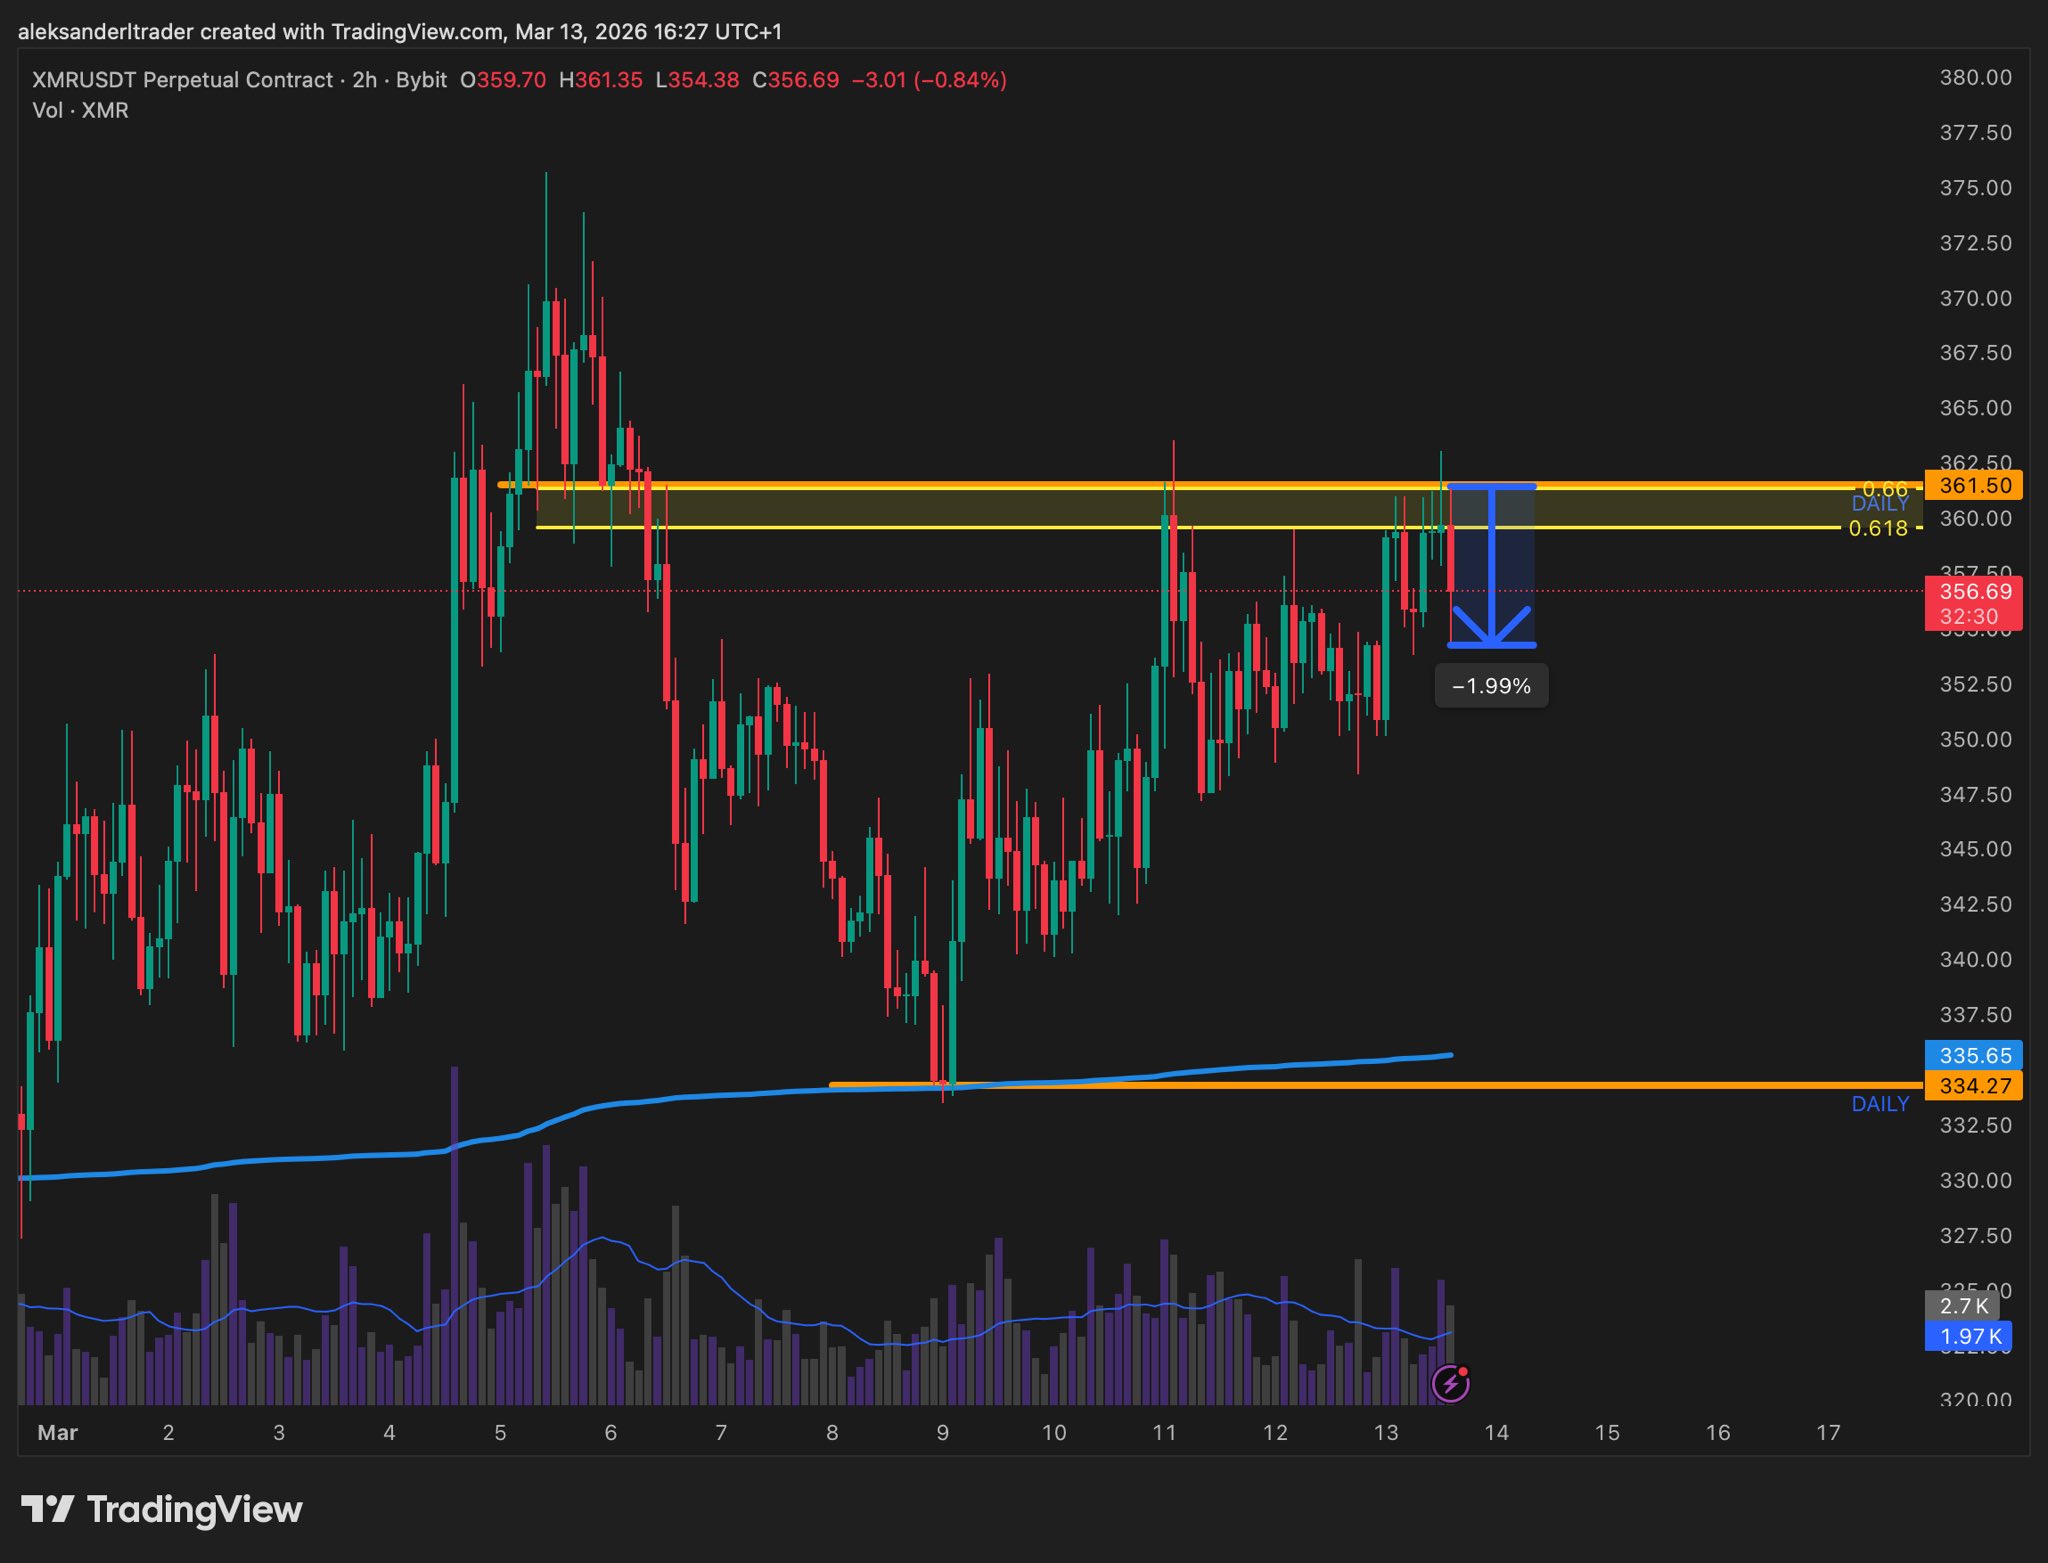Click the orange 361.50 price tag
The height and width of the screenshot is (1563, 2048).
pyautogui.click(x=1973, y=485)
